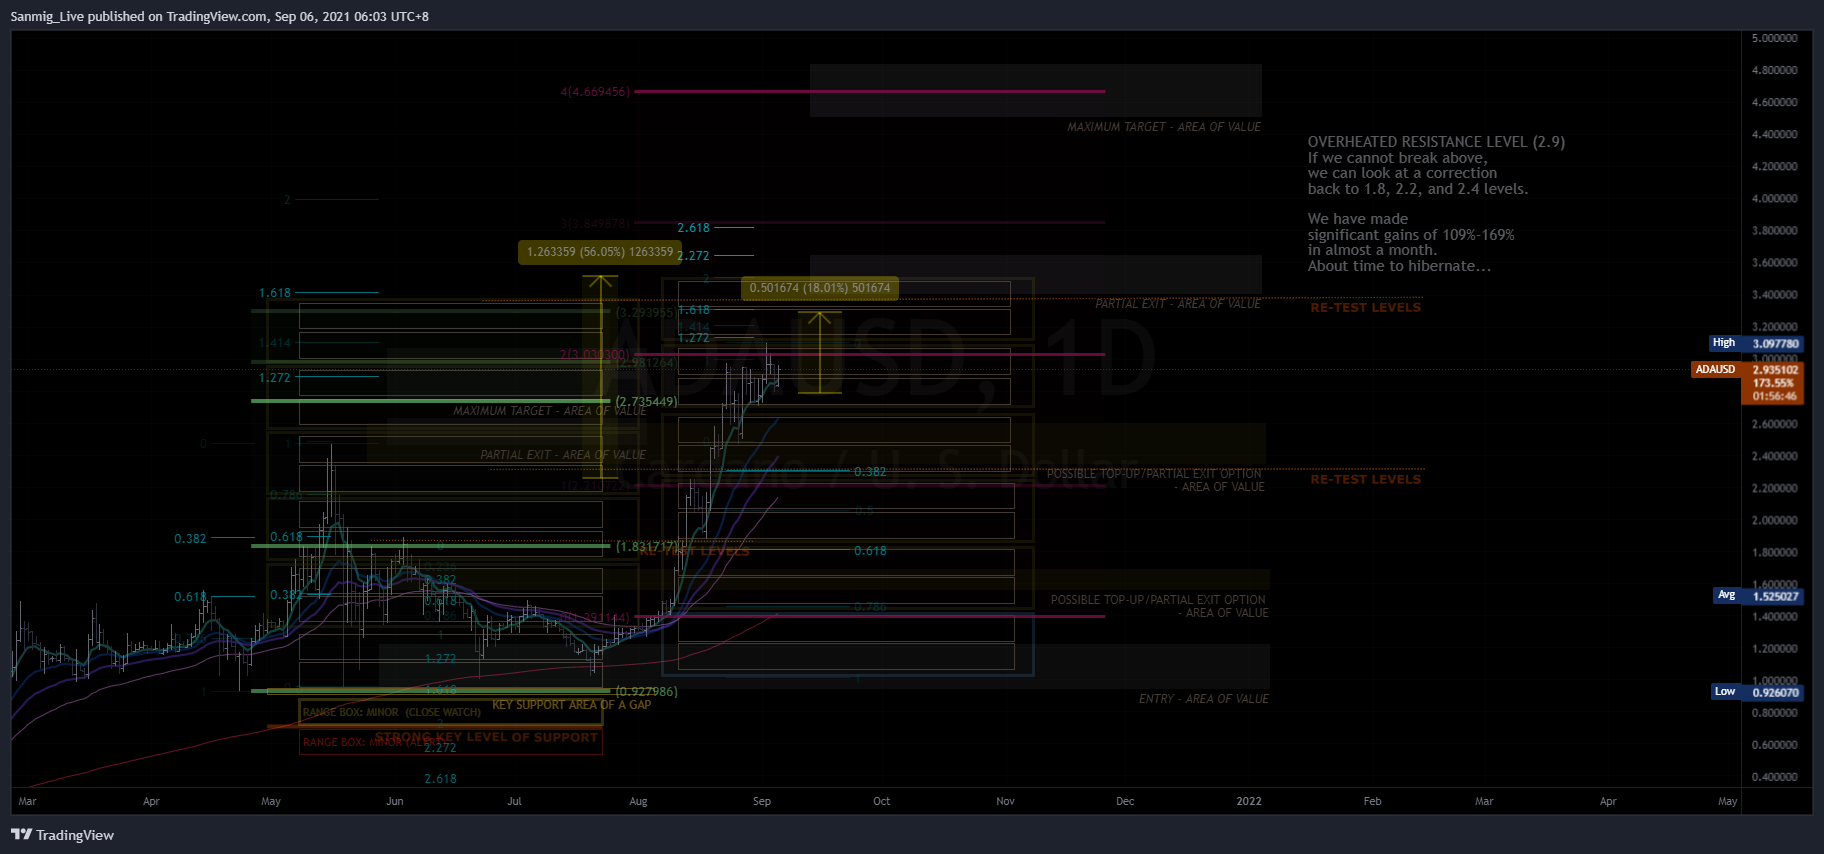1824x854 pixels.
Task: Click the magenta line at the 4.669456 level
Action: pyautogui.click(x=870, y=91)
